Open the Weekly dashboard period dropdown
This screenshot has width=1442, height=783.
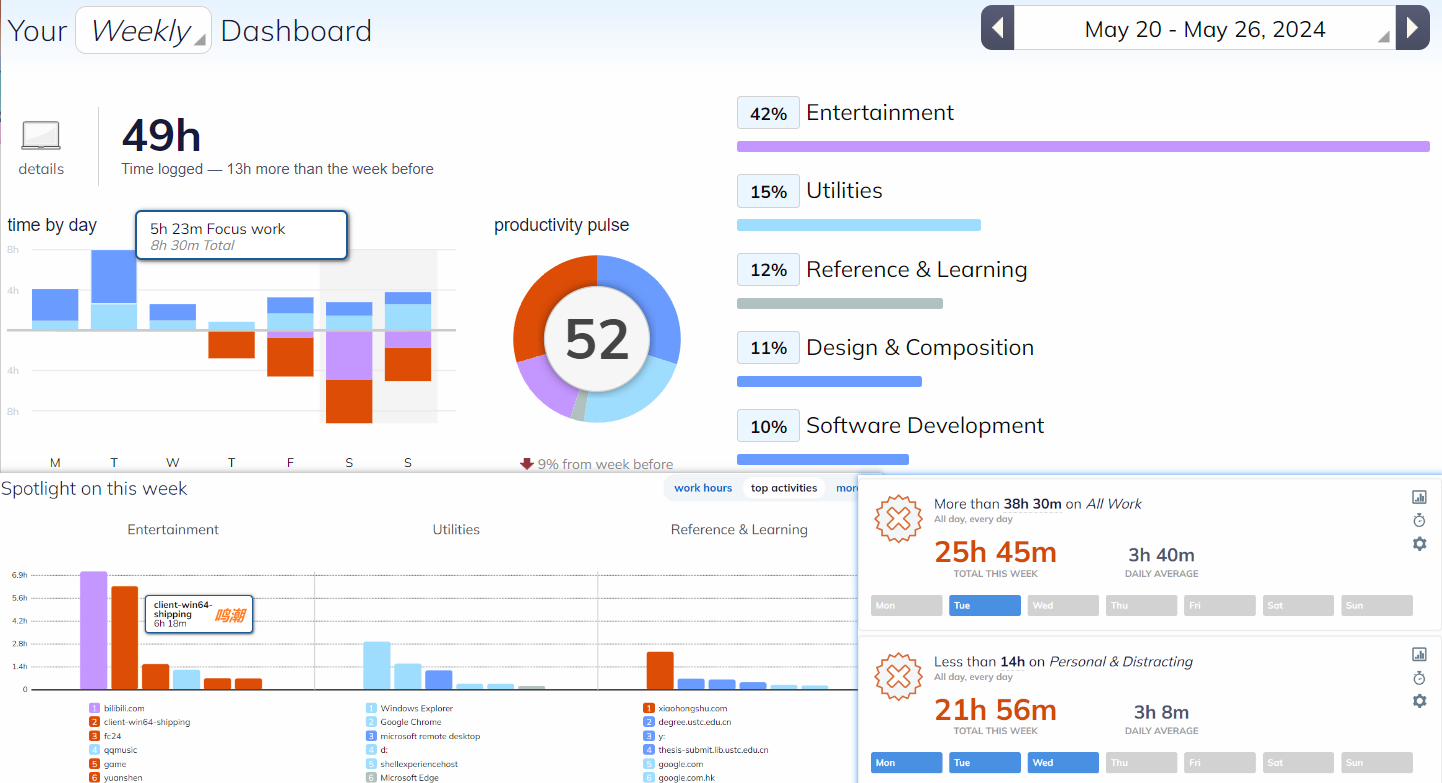(x=143, y=31)
